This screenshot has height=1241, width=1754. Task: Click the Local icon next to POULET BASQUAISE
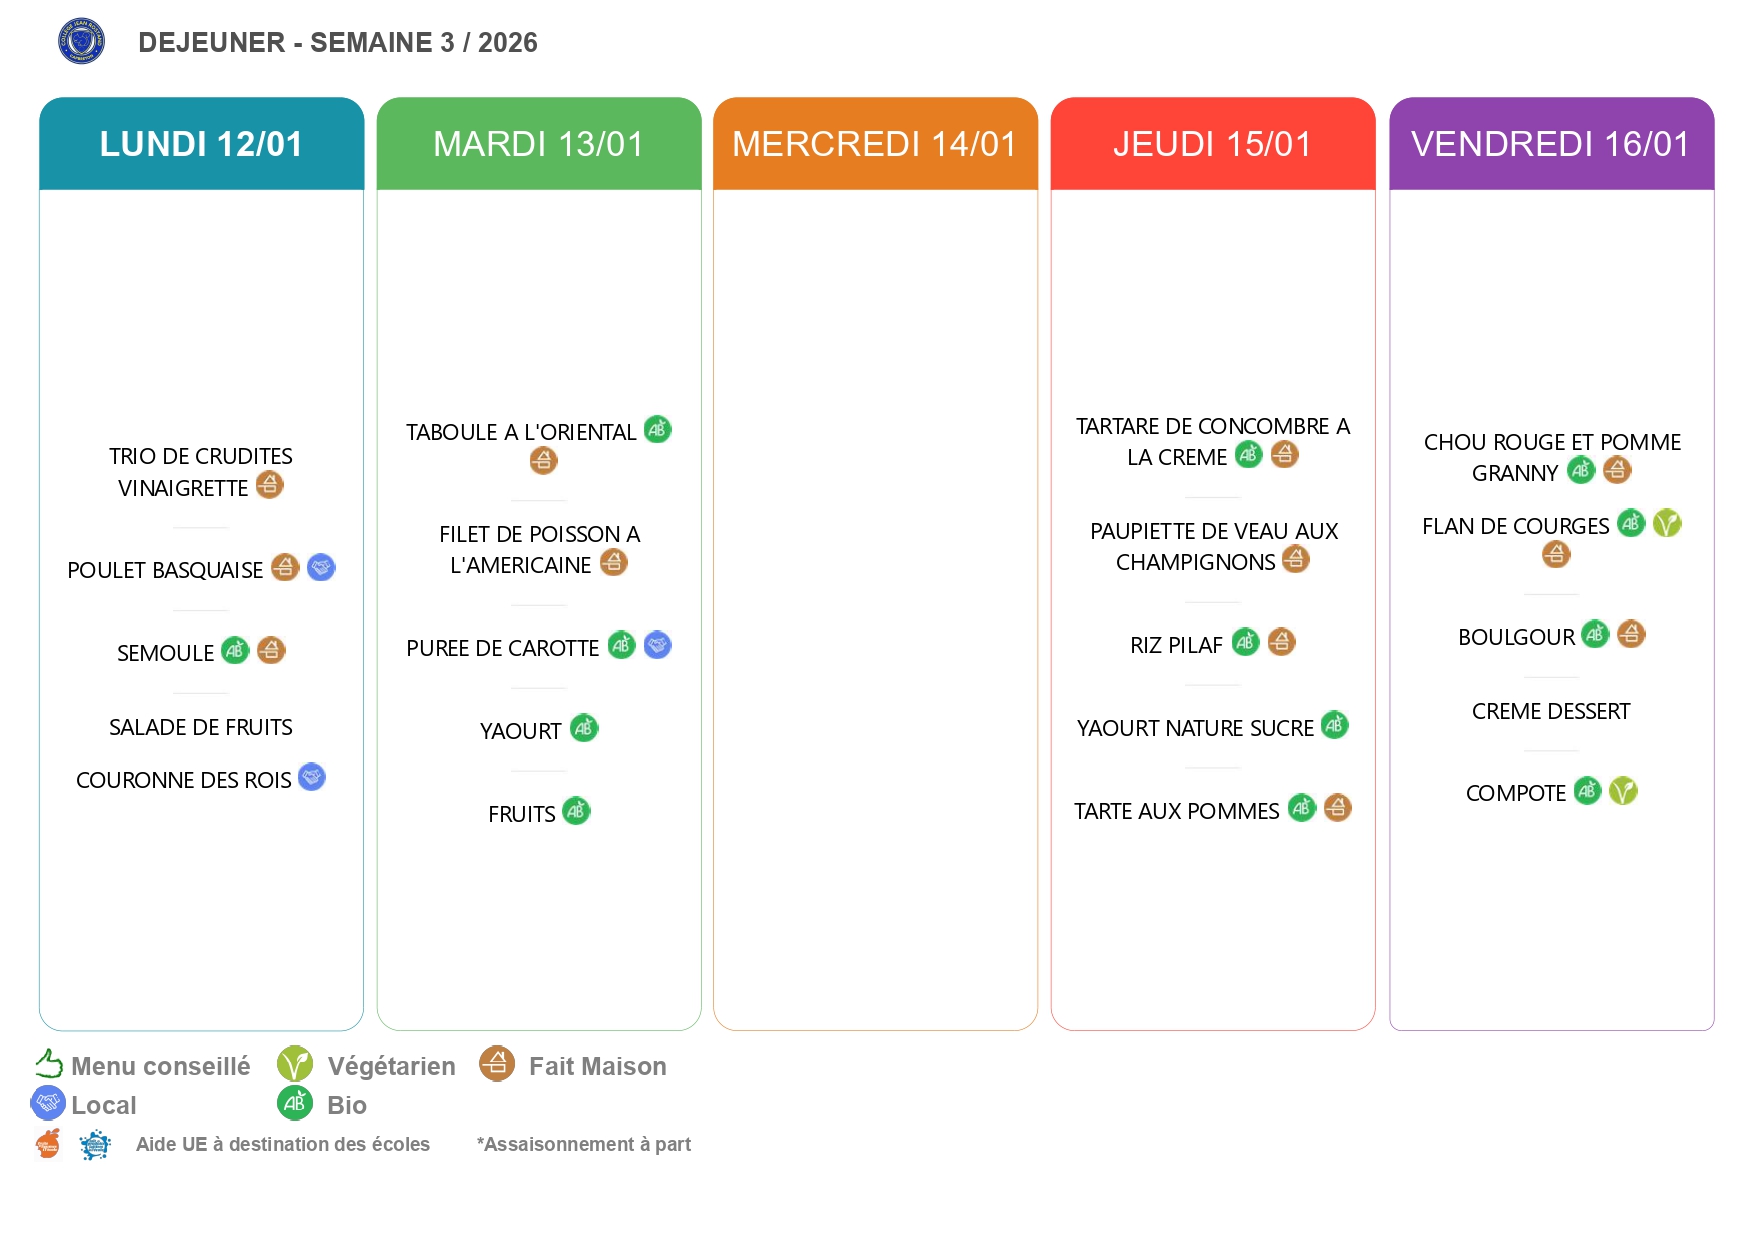[x=321, y=568]
